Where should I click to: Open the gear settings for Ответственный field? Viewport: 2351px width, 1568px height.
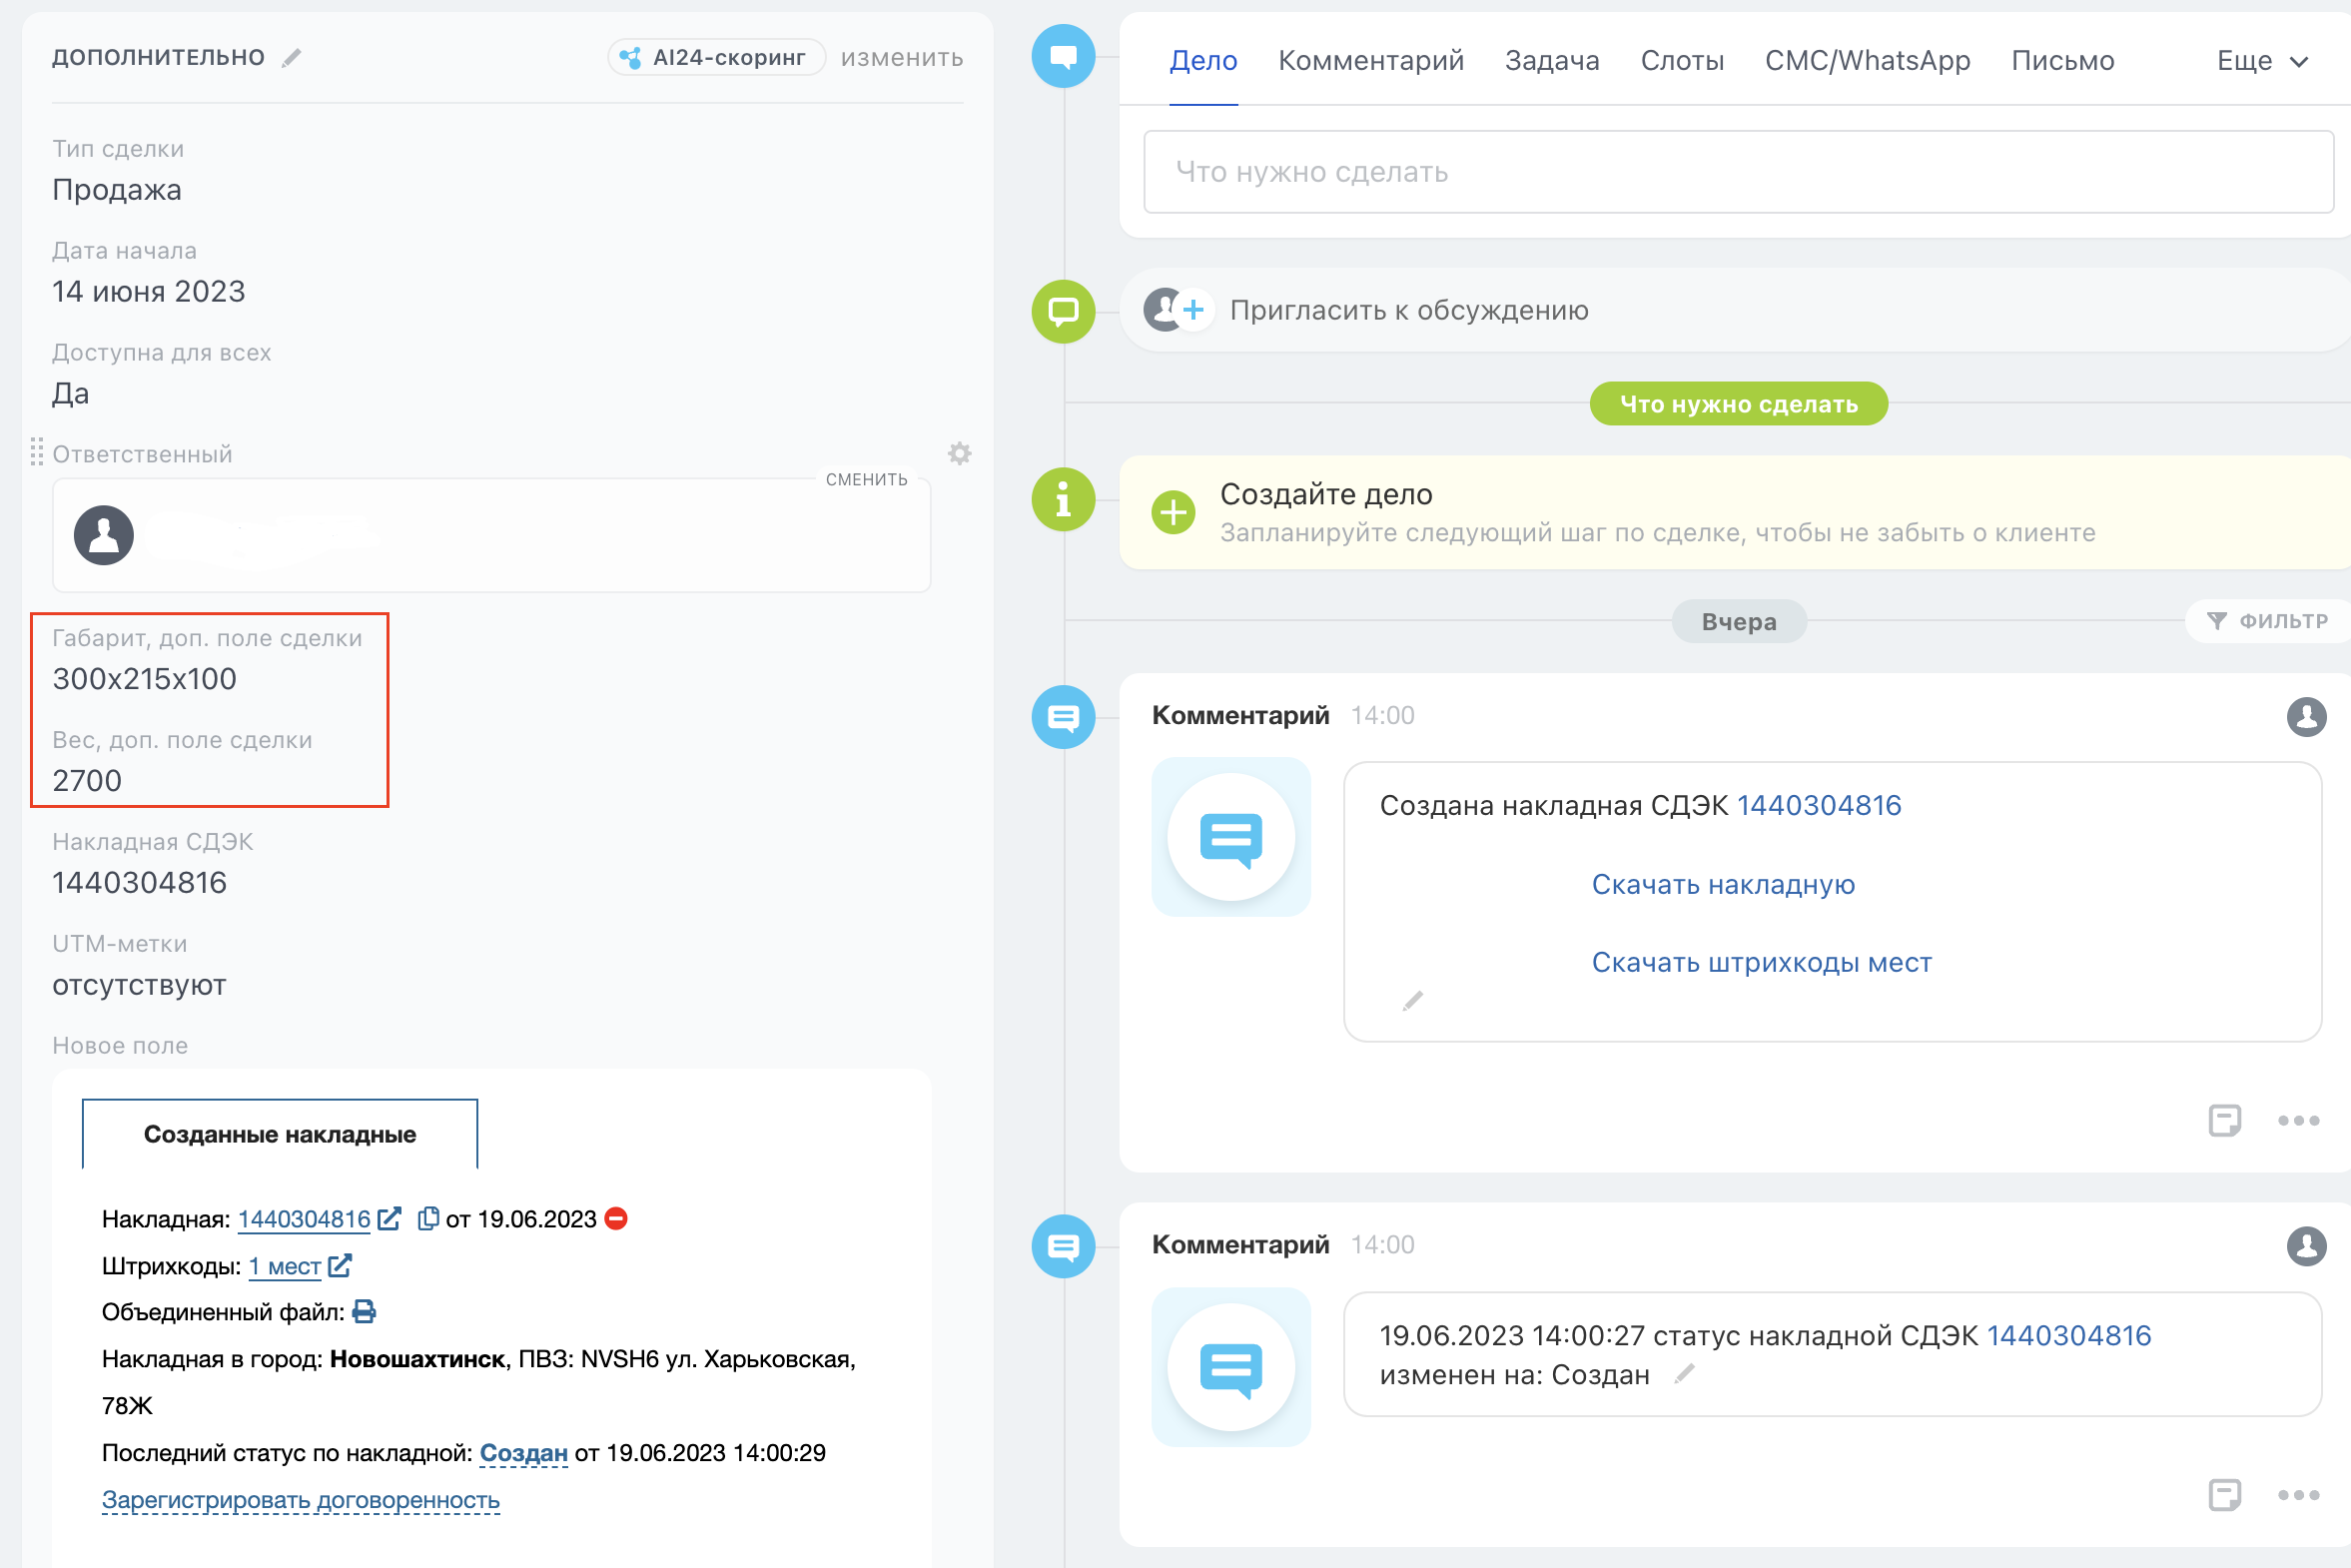[x=959, y=454]
